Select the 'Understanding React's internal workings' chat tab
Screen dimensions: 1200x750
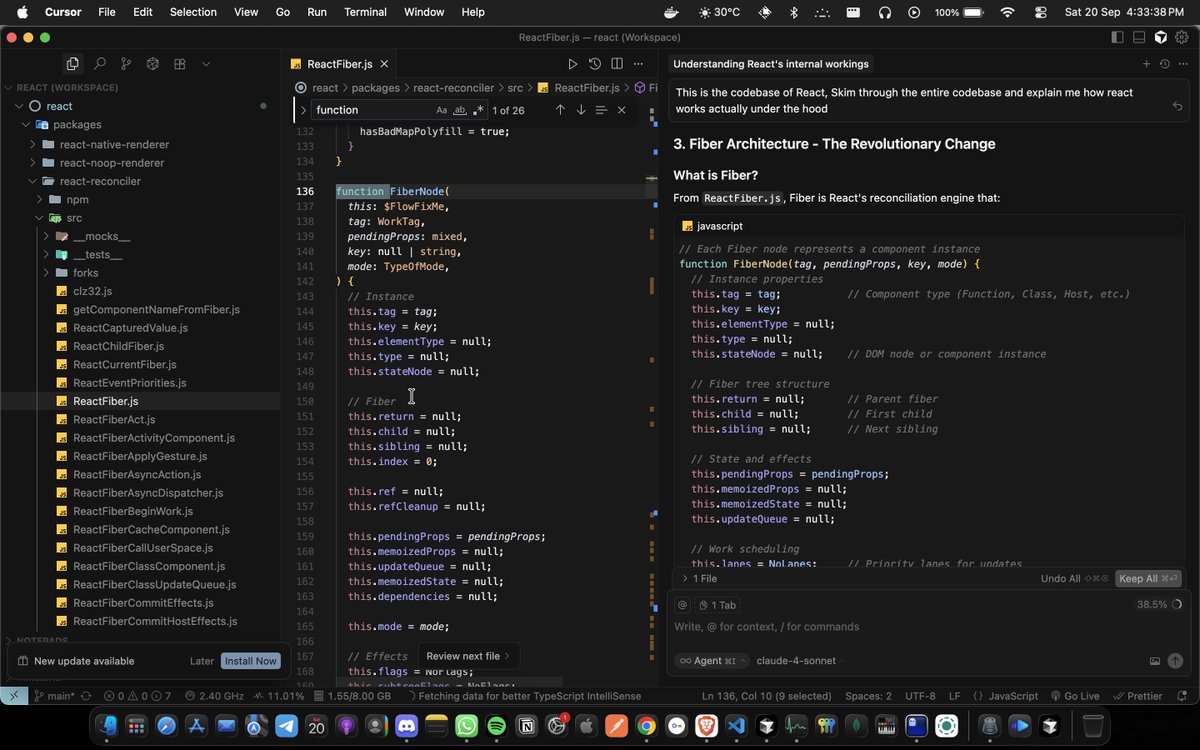[x=771, y=64]
